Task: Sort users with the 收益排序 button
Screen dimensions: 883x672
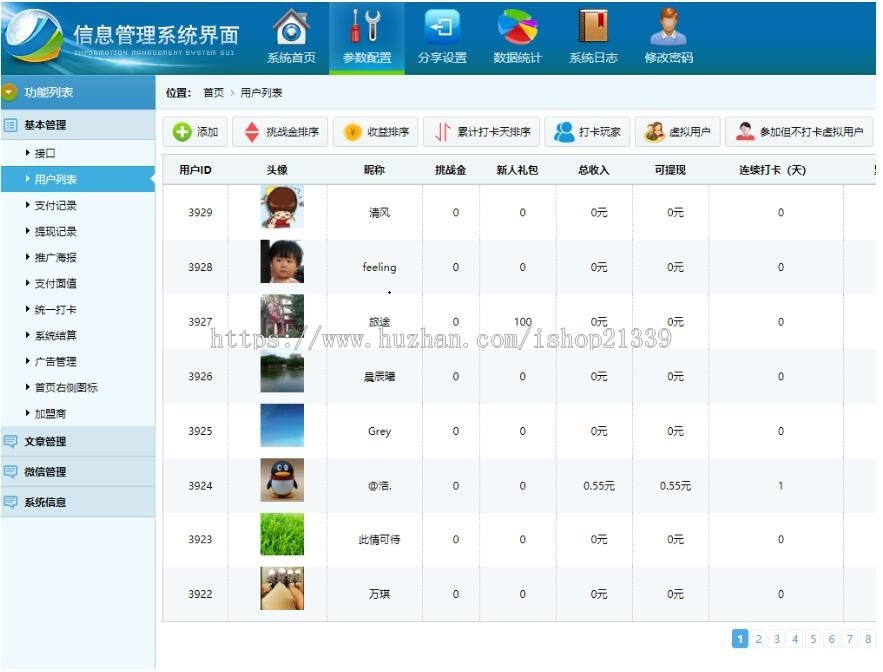Action: (x=376, y=132)
